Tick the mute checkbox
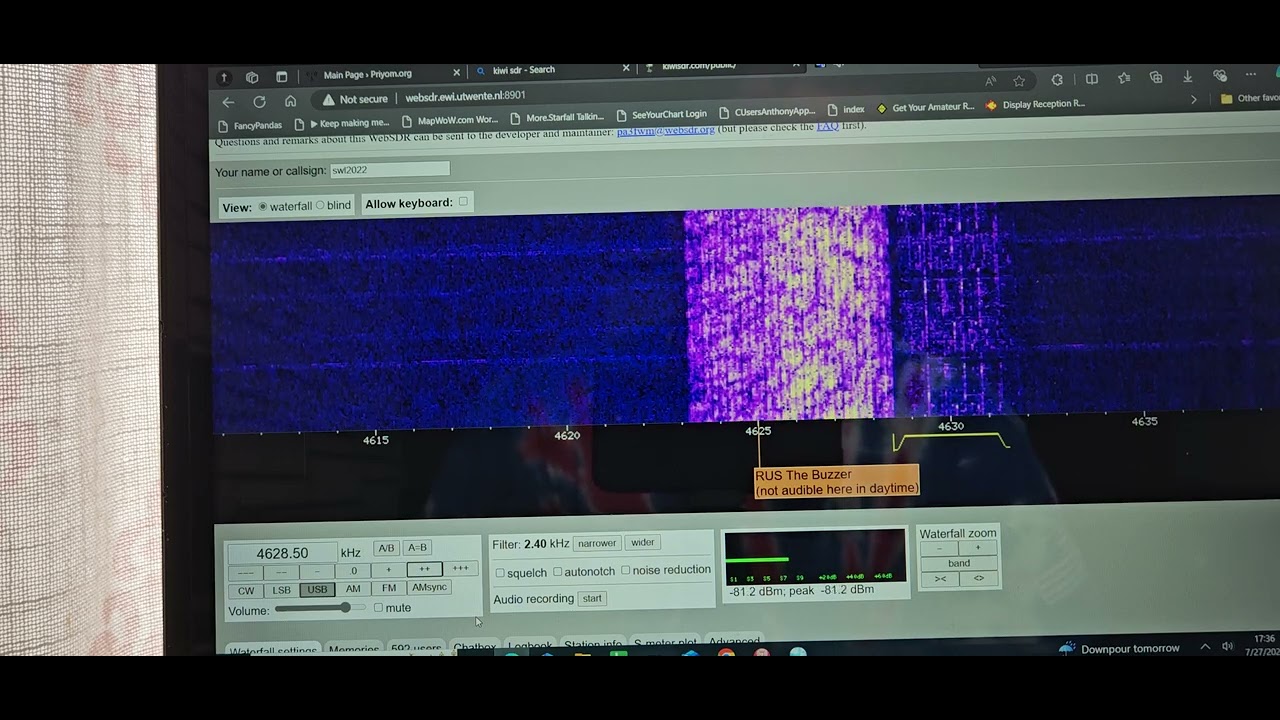The image size is (1280, 720). tap(378, 608)
